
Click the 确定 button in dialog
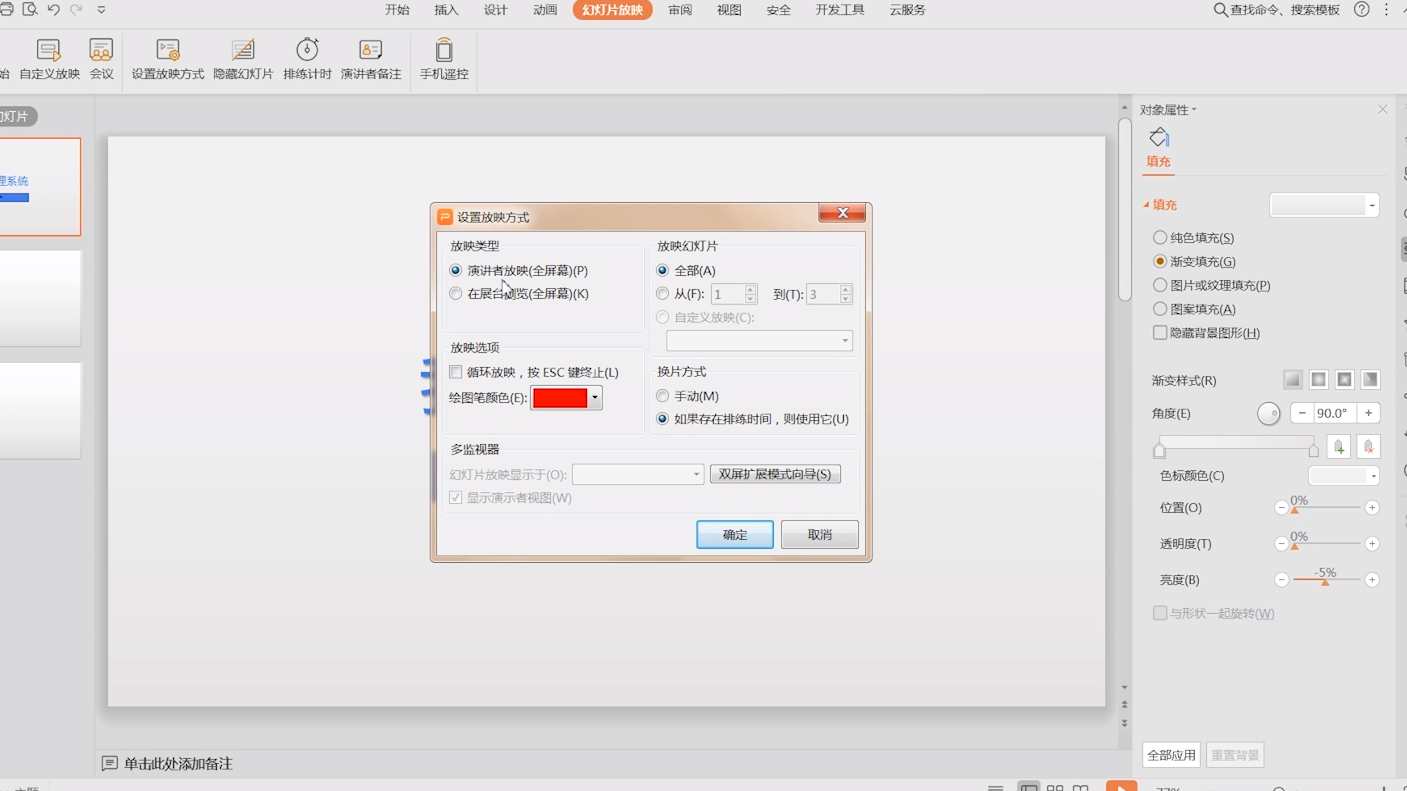(x=734, y=535)
